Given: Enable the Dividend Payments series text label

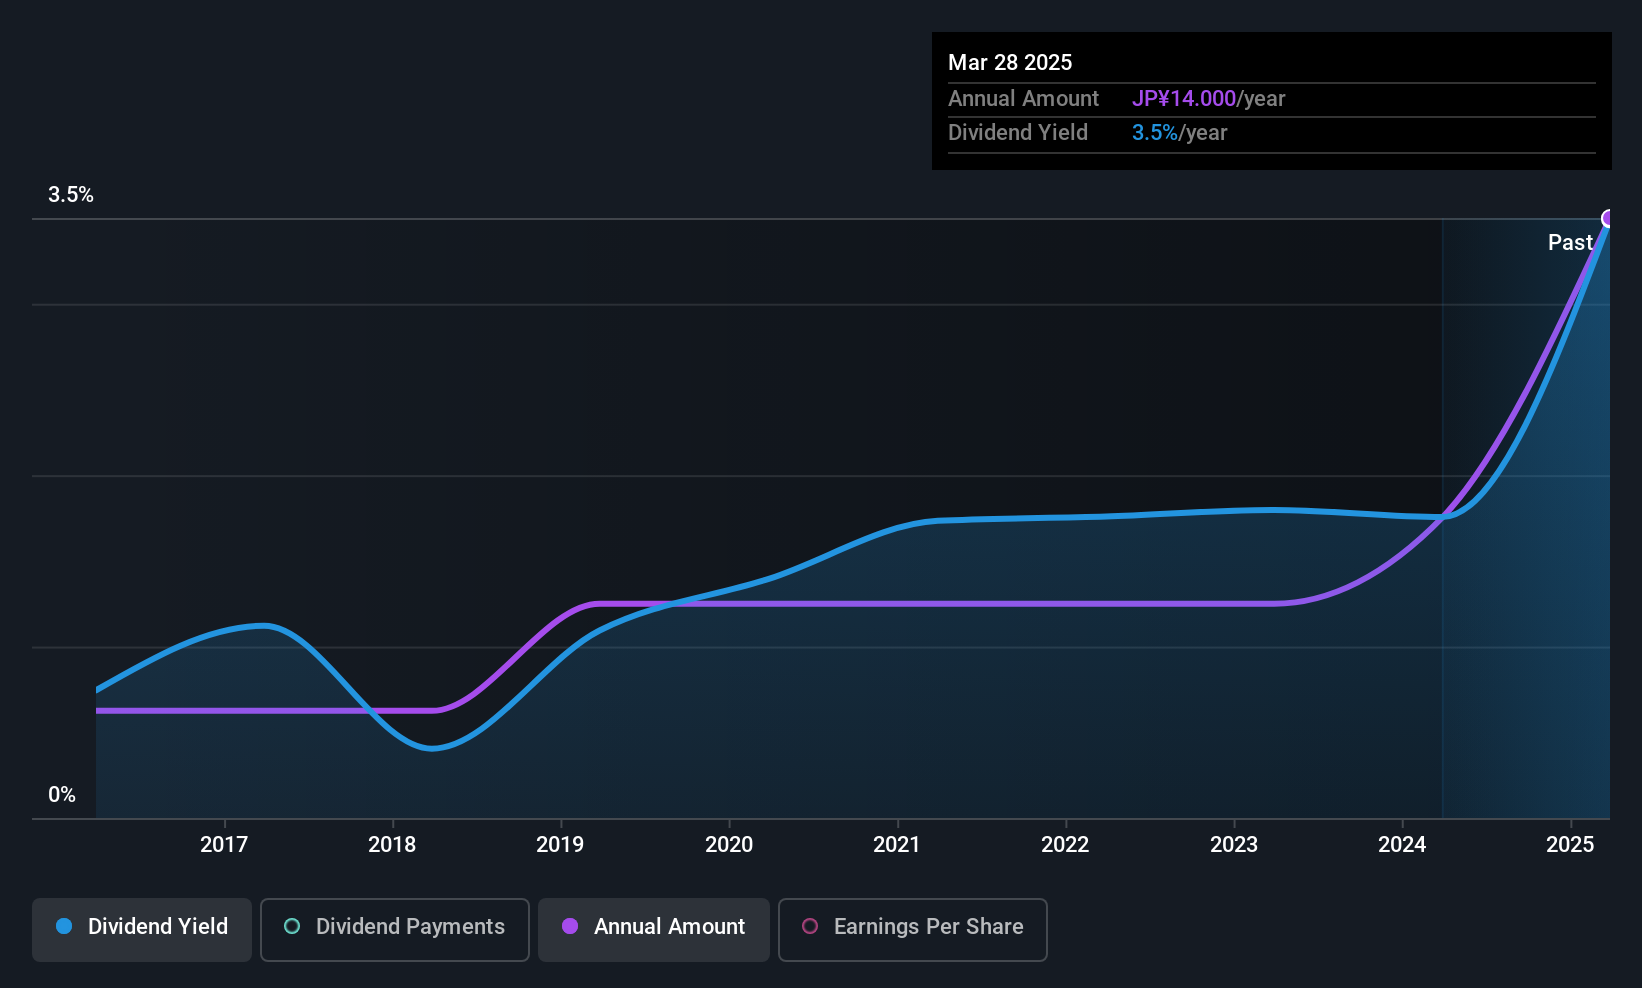Looking at the screenshot, I should pos(410,926).
